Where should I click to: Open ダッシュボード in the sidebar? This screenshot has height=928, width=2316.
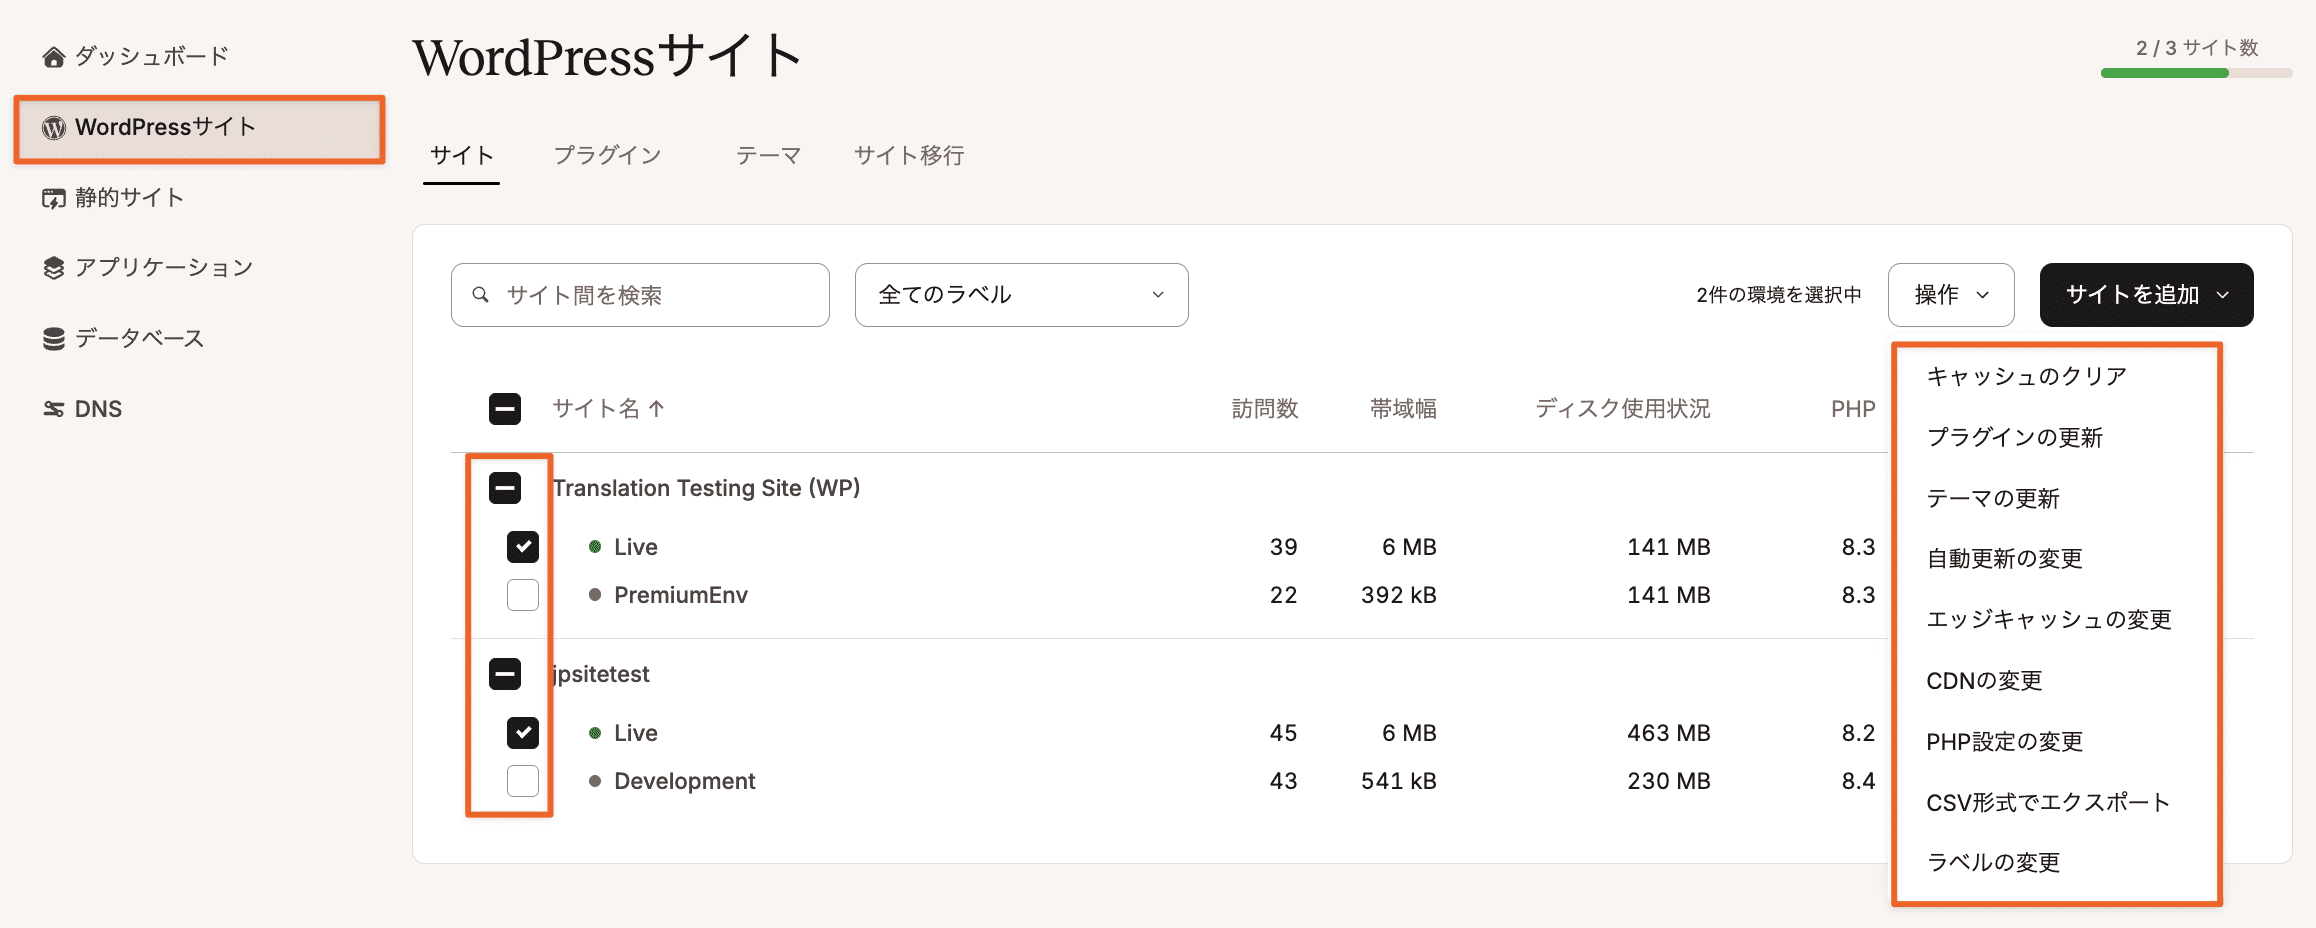pos(152,57)
